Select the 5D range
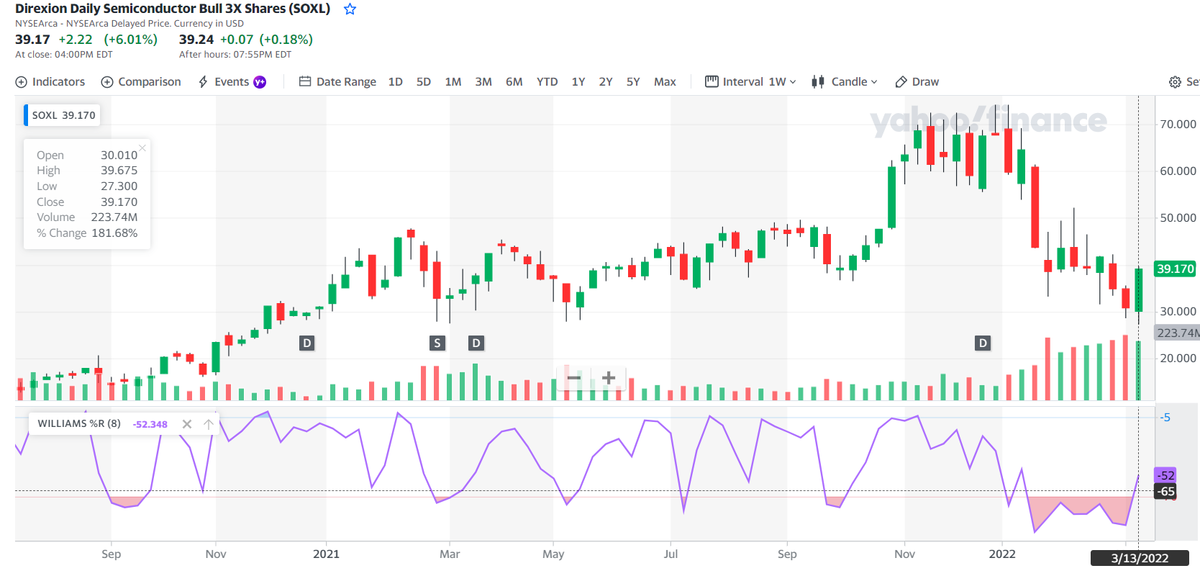 423,82
